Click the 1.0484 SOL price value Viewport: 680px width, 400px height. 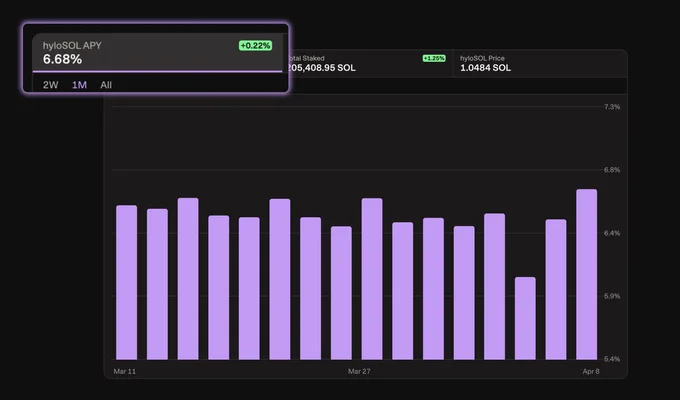coord(485,68)
